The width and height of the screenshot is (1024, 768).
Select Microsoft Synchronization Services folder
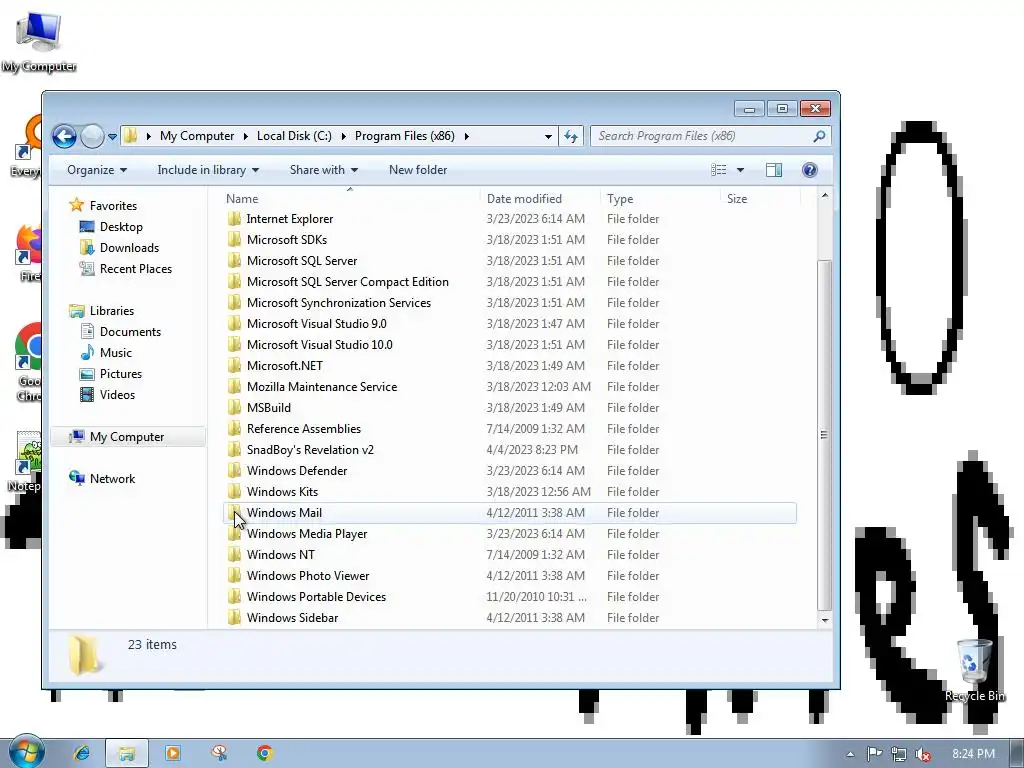[x=339, y=302]
